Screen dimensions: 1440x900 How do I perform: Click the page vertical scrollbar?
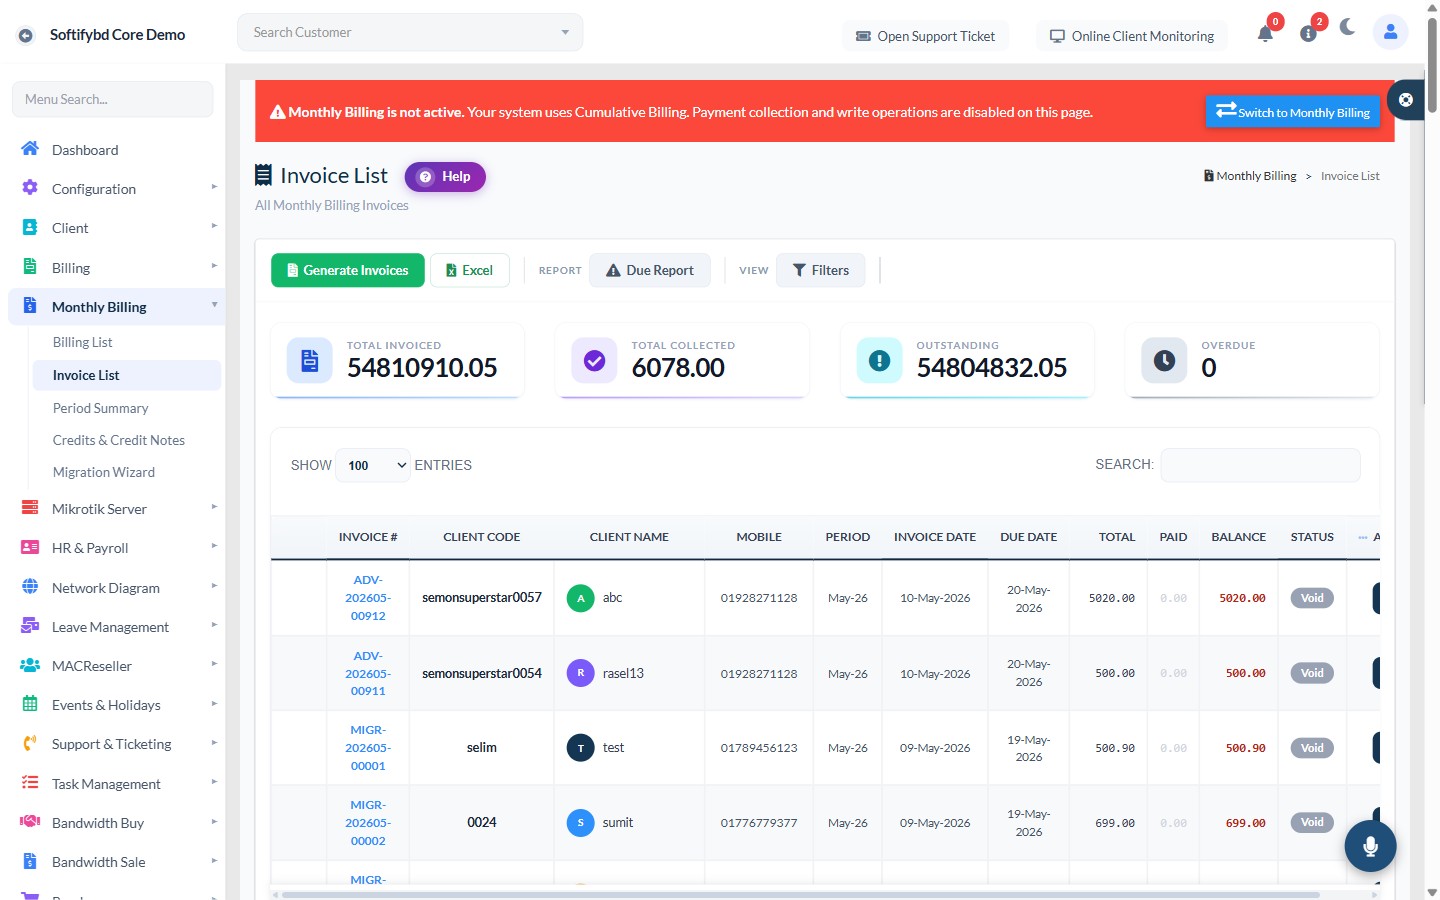[x=1432, y=65]
